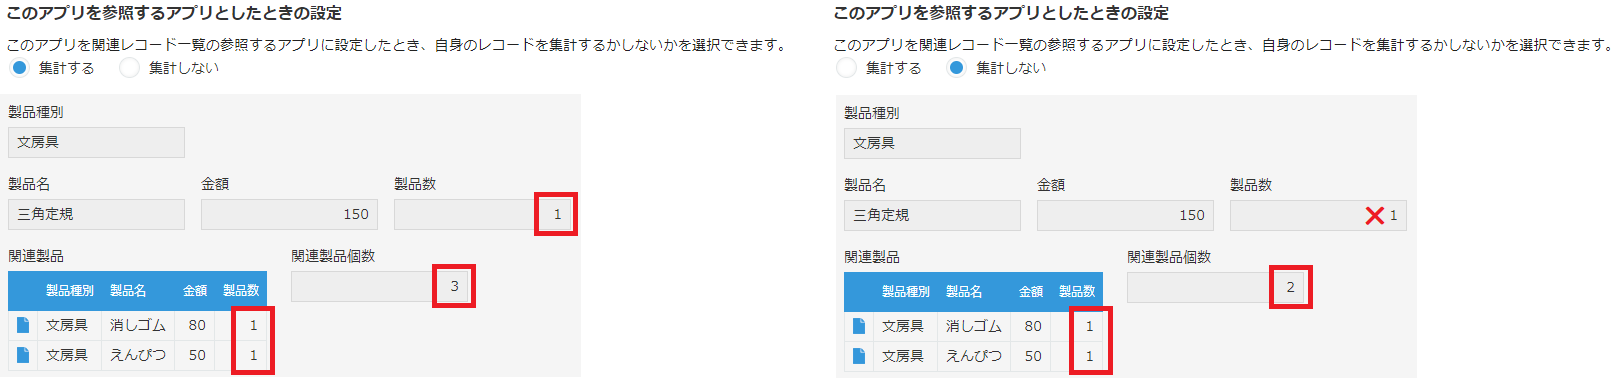Click right 製品名 field showing 三角定規
Viewport: 1620px width, 378px height.
932,215
